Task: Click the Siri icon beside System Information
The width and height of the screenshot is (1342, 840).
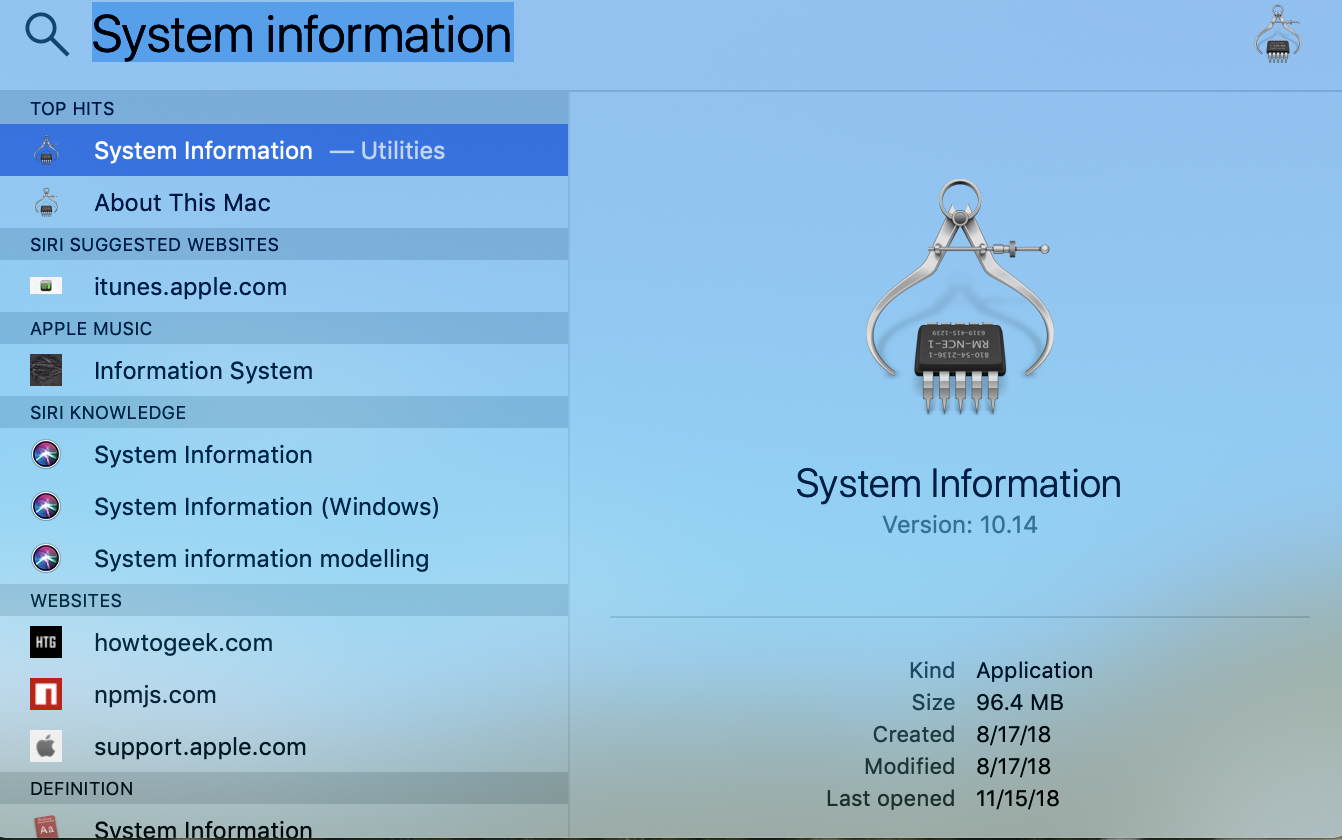Action: pyautogui.click(x=46, y=455)
